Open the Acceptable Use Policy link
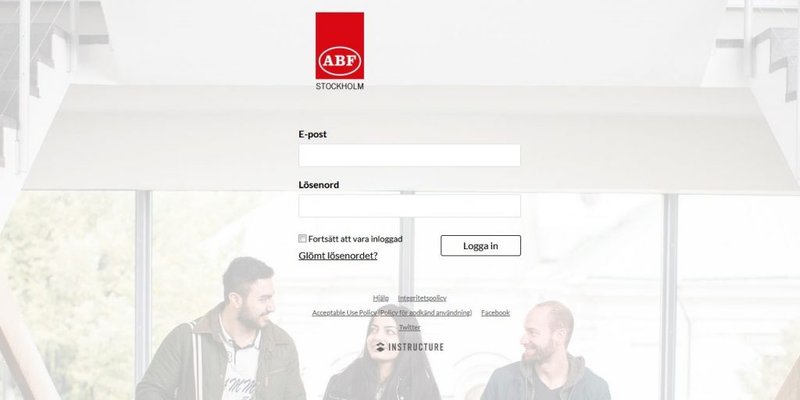 (x=392, y=313)
